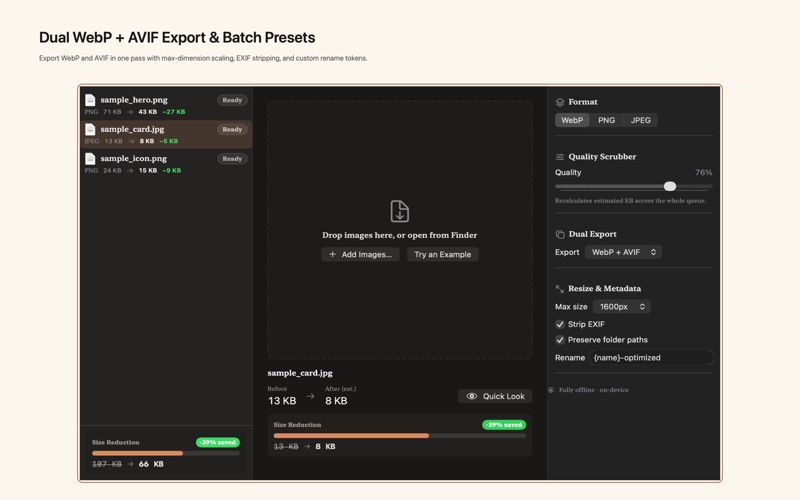Viewport: 800px width, 500px height.
Task: Click the Ready badge for sample_hero.png
Action: coord(232,100)
